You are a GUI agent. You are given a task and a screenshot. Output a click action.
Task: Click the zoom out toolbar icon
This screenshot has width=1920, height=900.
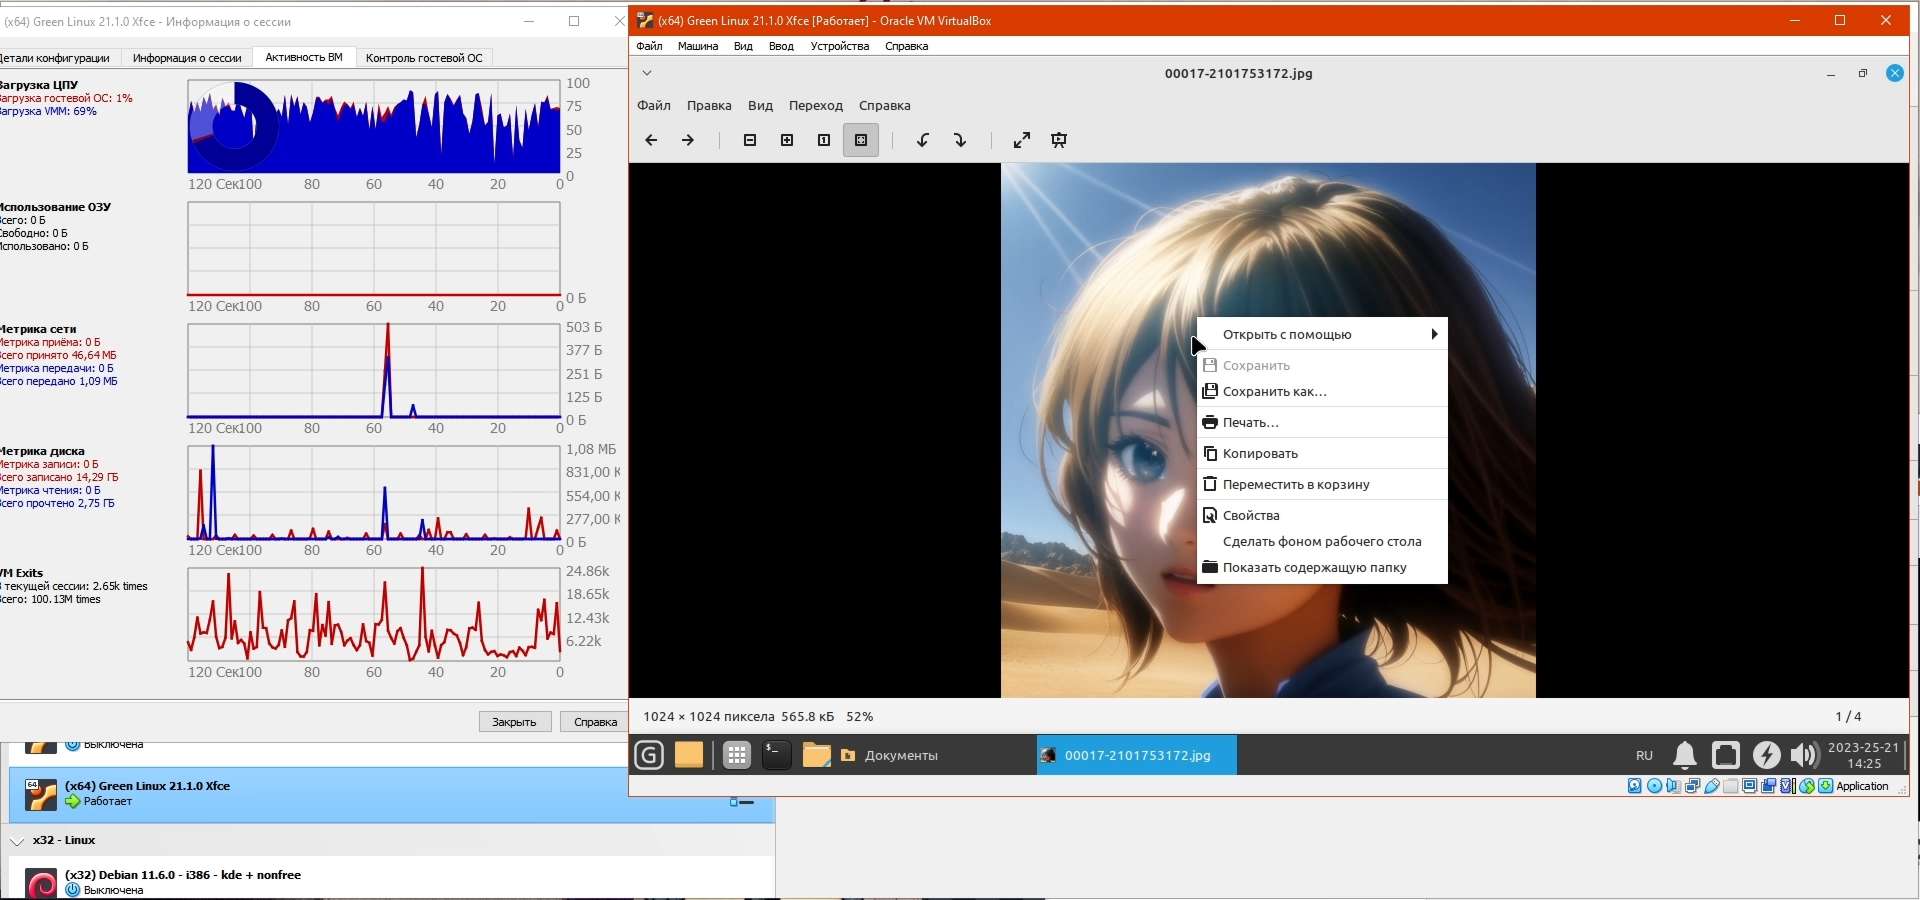click(750, 141)
